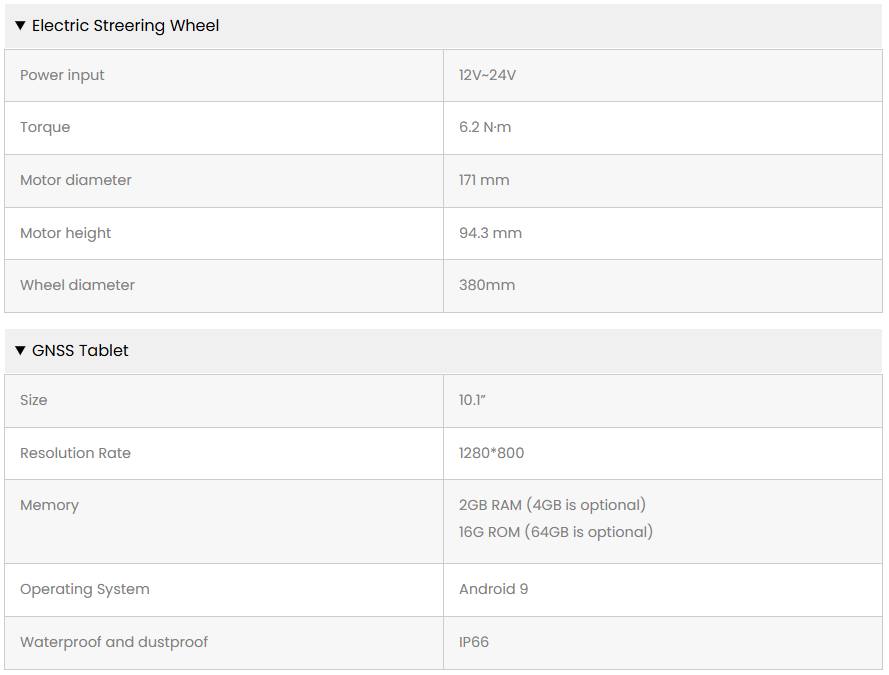Click the GNSS Tablet header title
889x675 pixels.
pos(80,351)
